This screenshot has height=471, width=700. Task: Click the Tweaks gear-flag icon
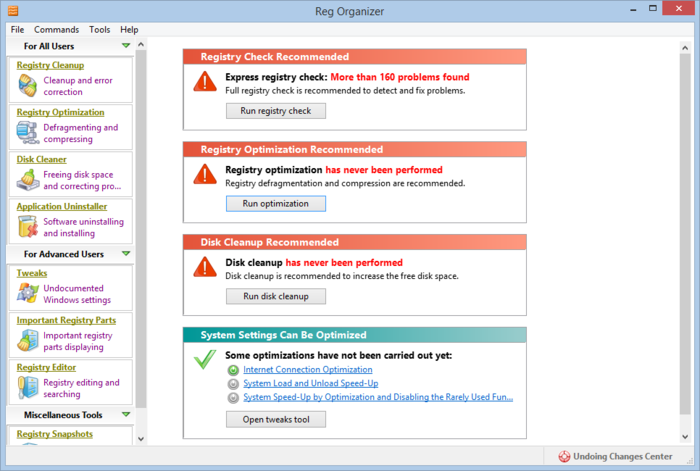[27, 293]
